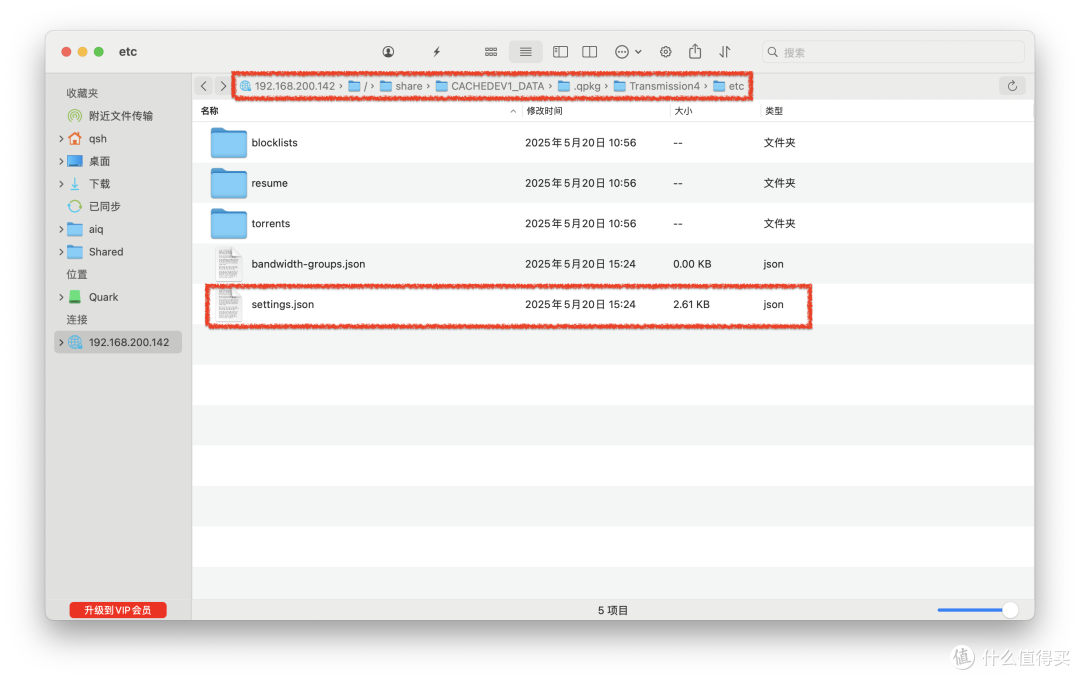Open the settings gear in toolbar

(665, 52)
